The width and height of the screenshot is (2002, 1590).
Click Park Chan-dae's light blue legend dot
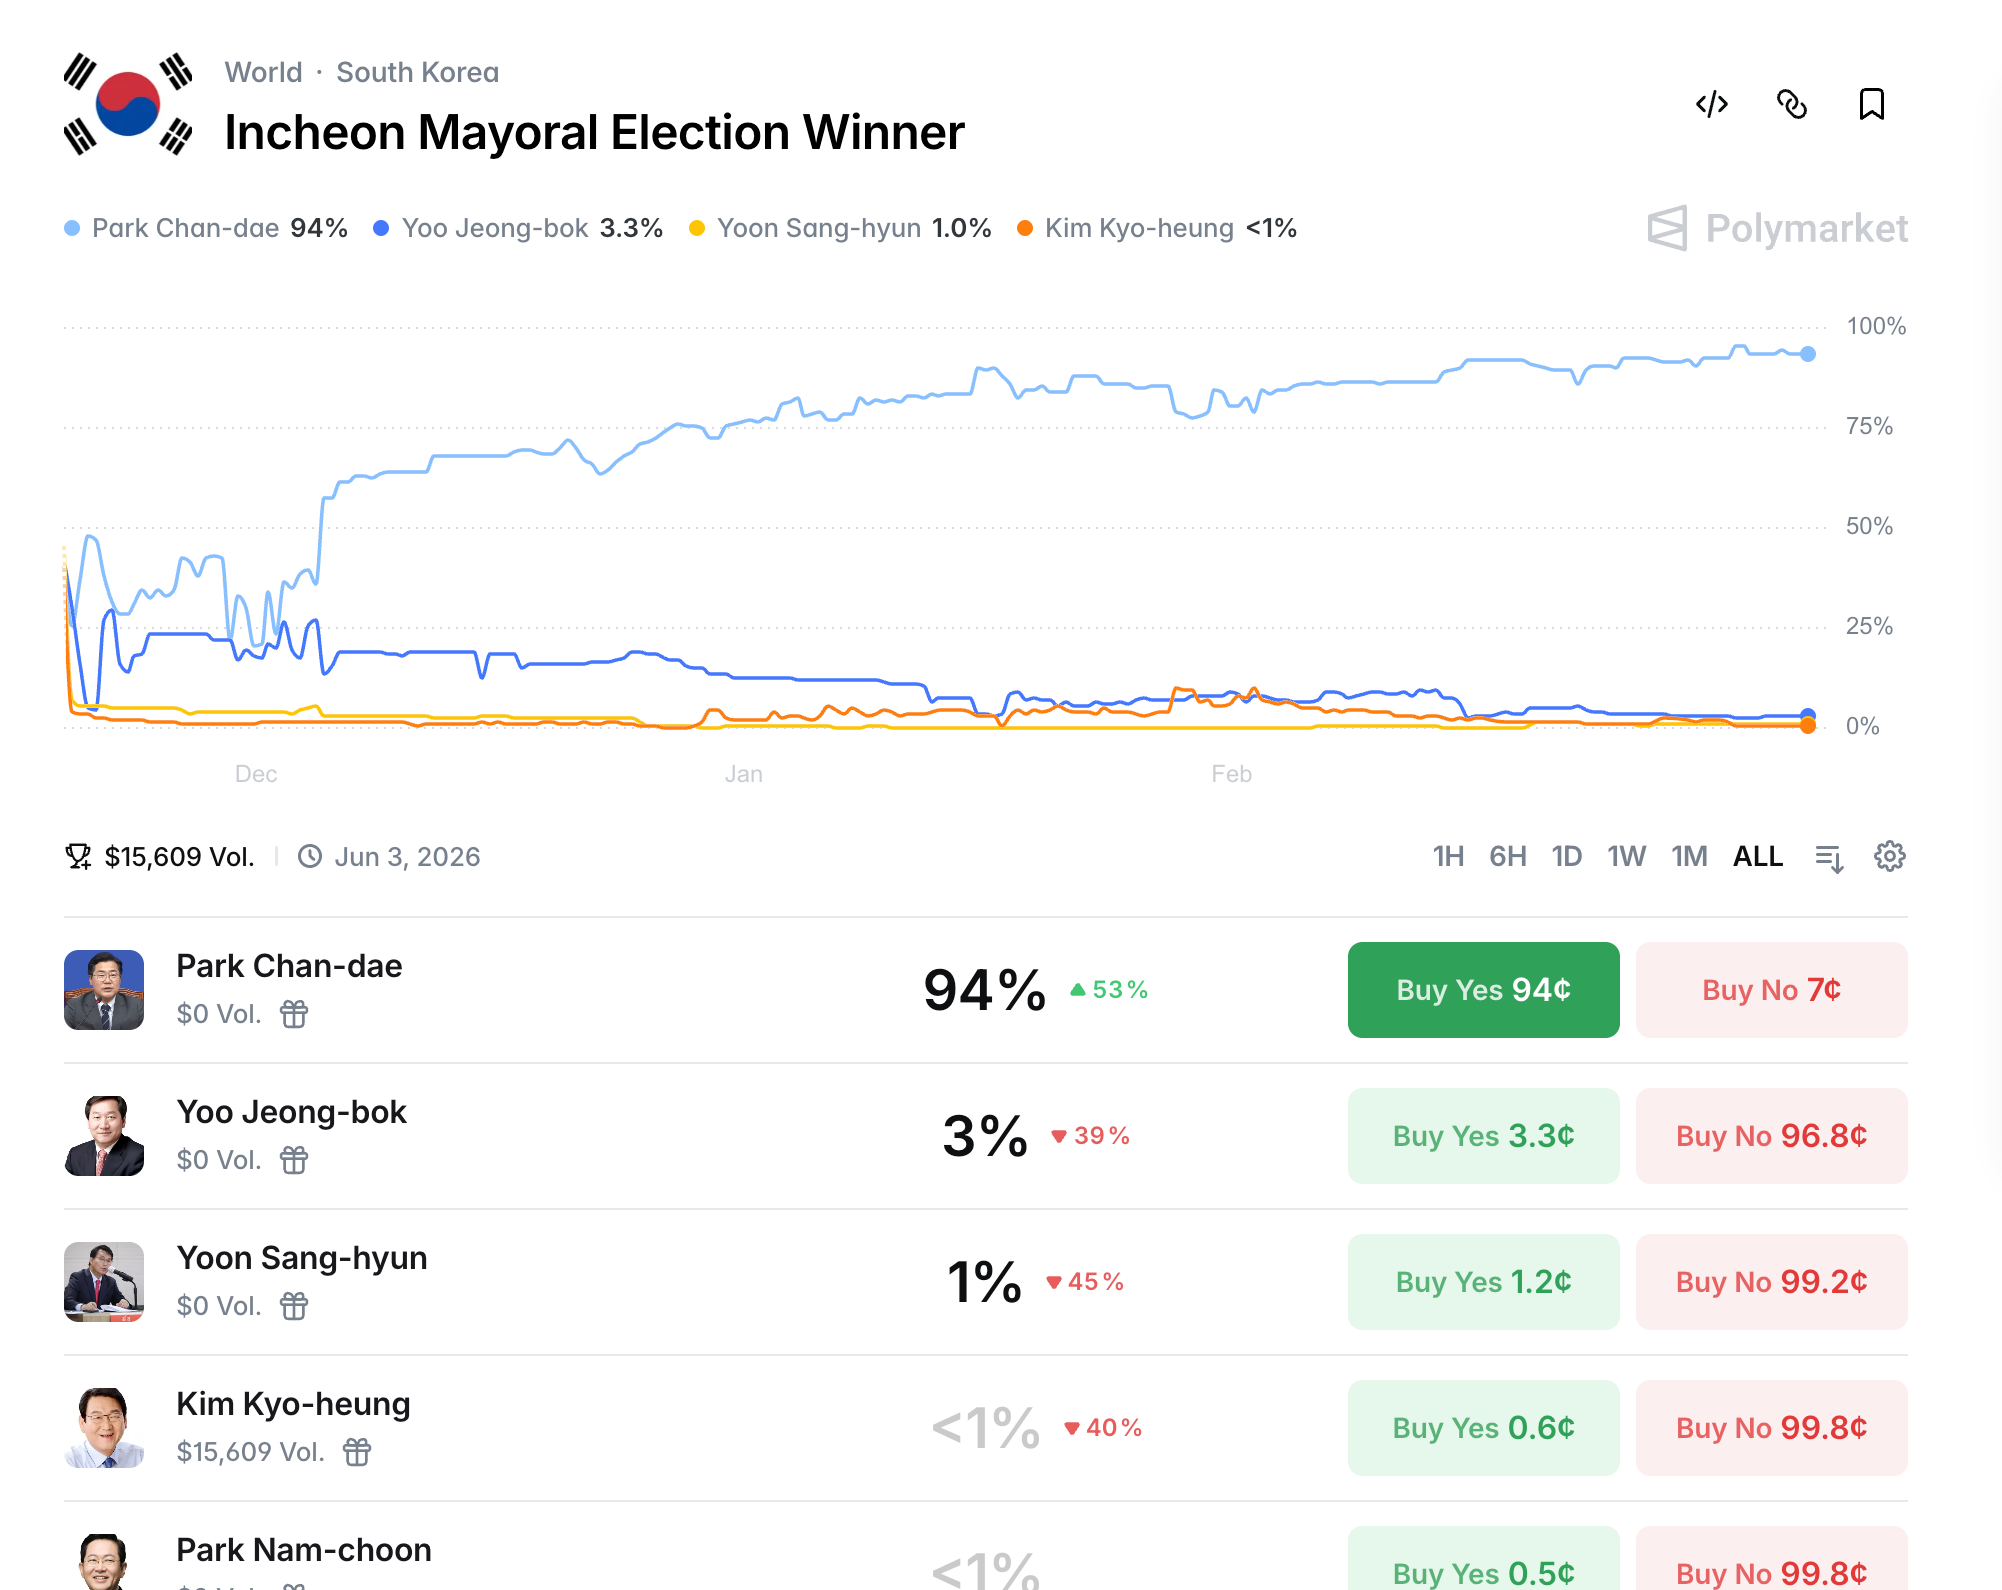click(72, 228)
